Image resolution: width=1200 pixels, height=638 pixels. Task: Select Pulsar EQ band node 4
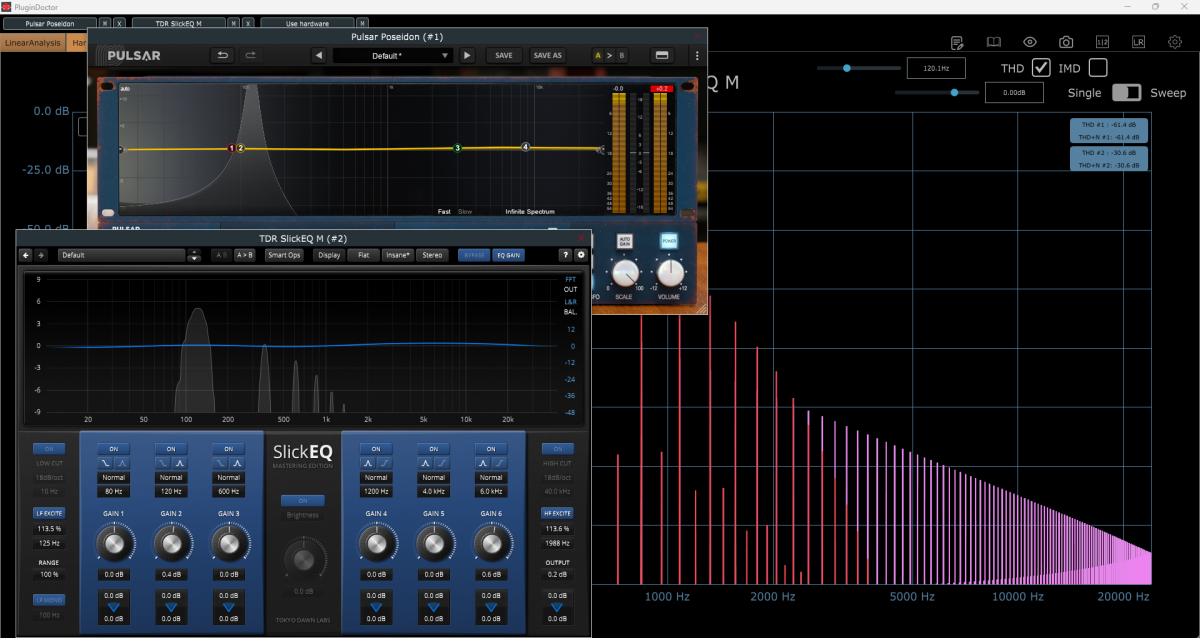tap(525, 147)
